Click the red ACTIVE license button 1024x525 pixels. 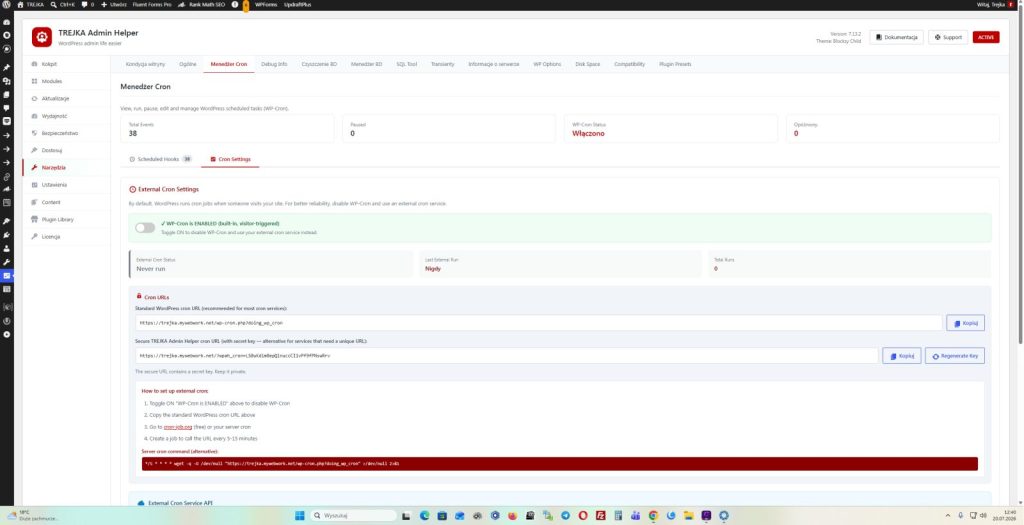click(x=985, y=37)
